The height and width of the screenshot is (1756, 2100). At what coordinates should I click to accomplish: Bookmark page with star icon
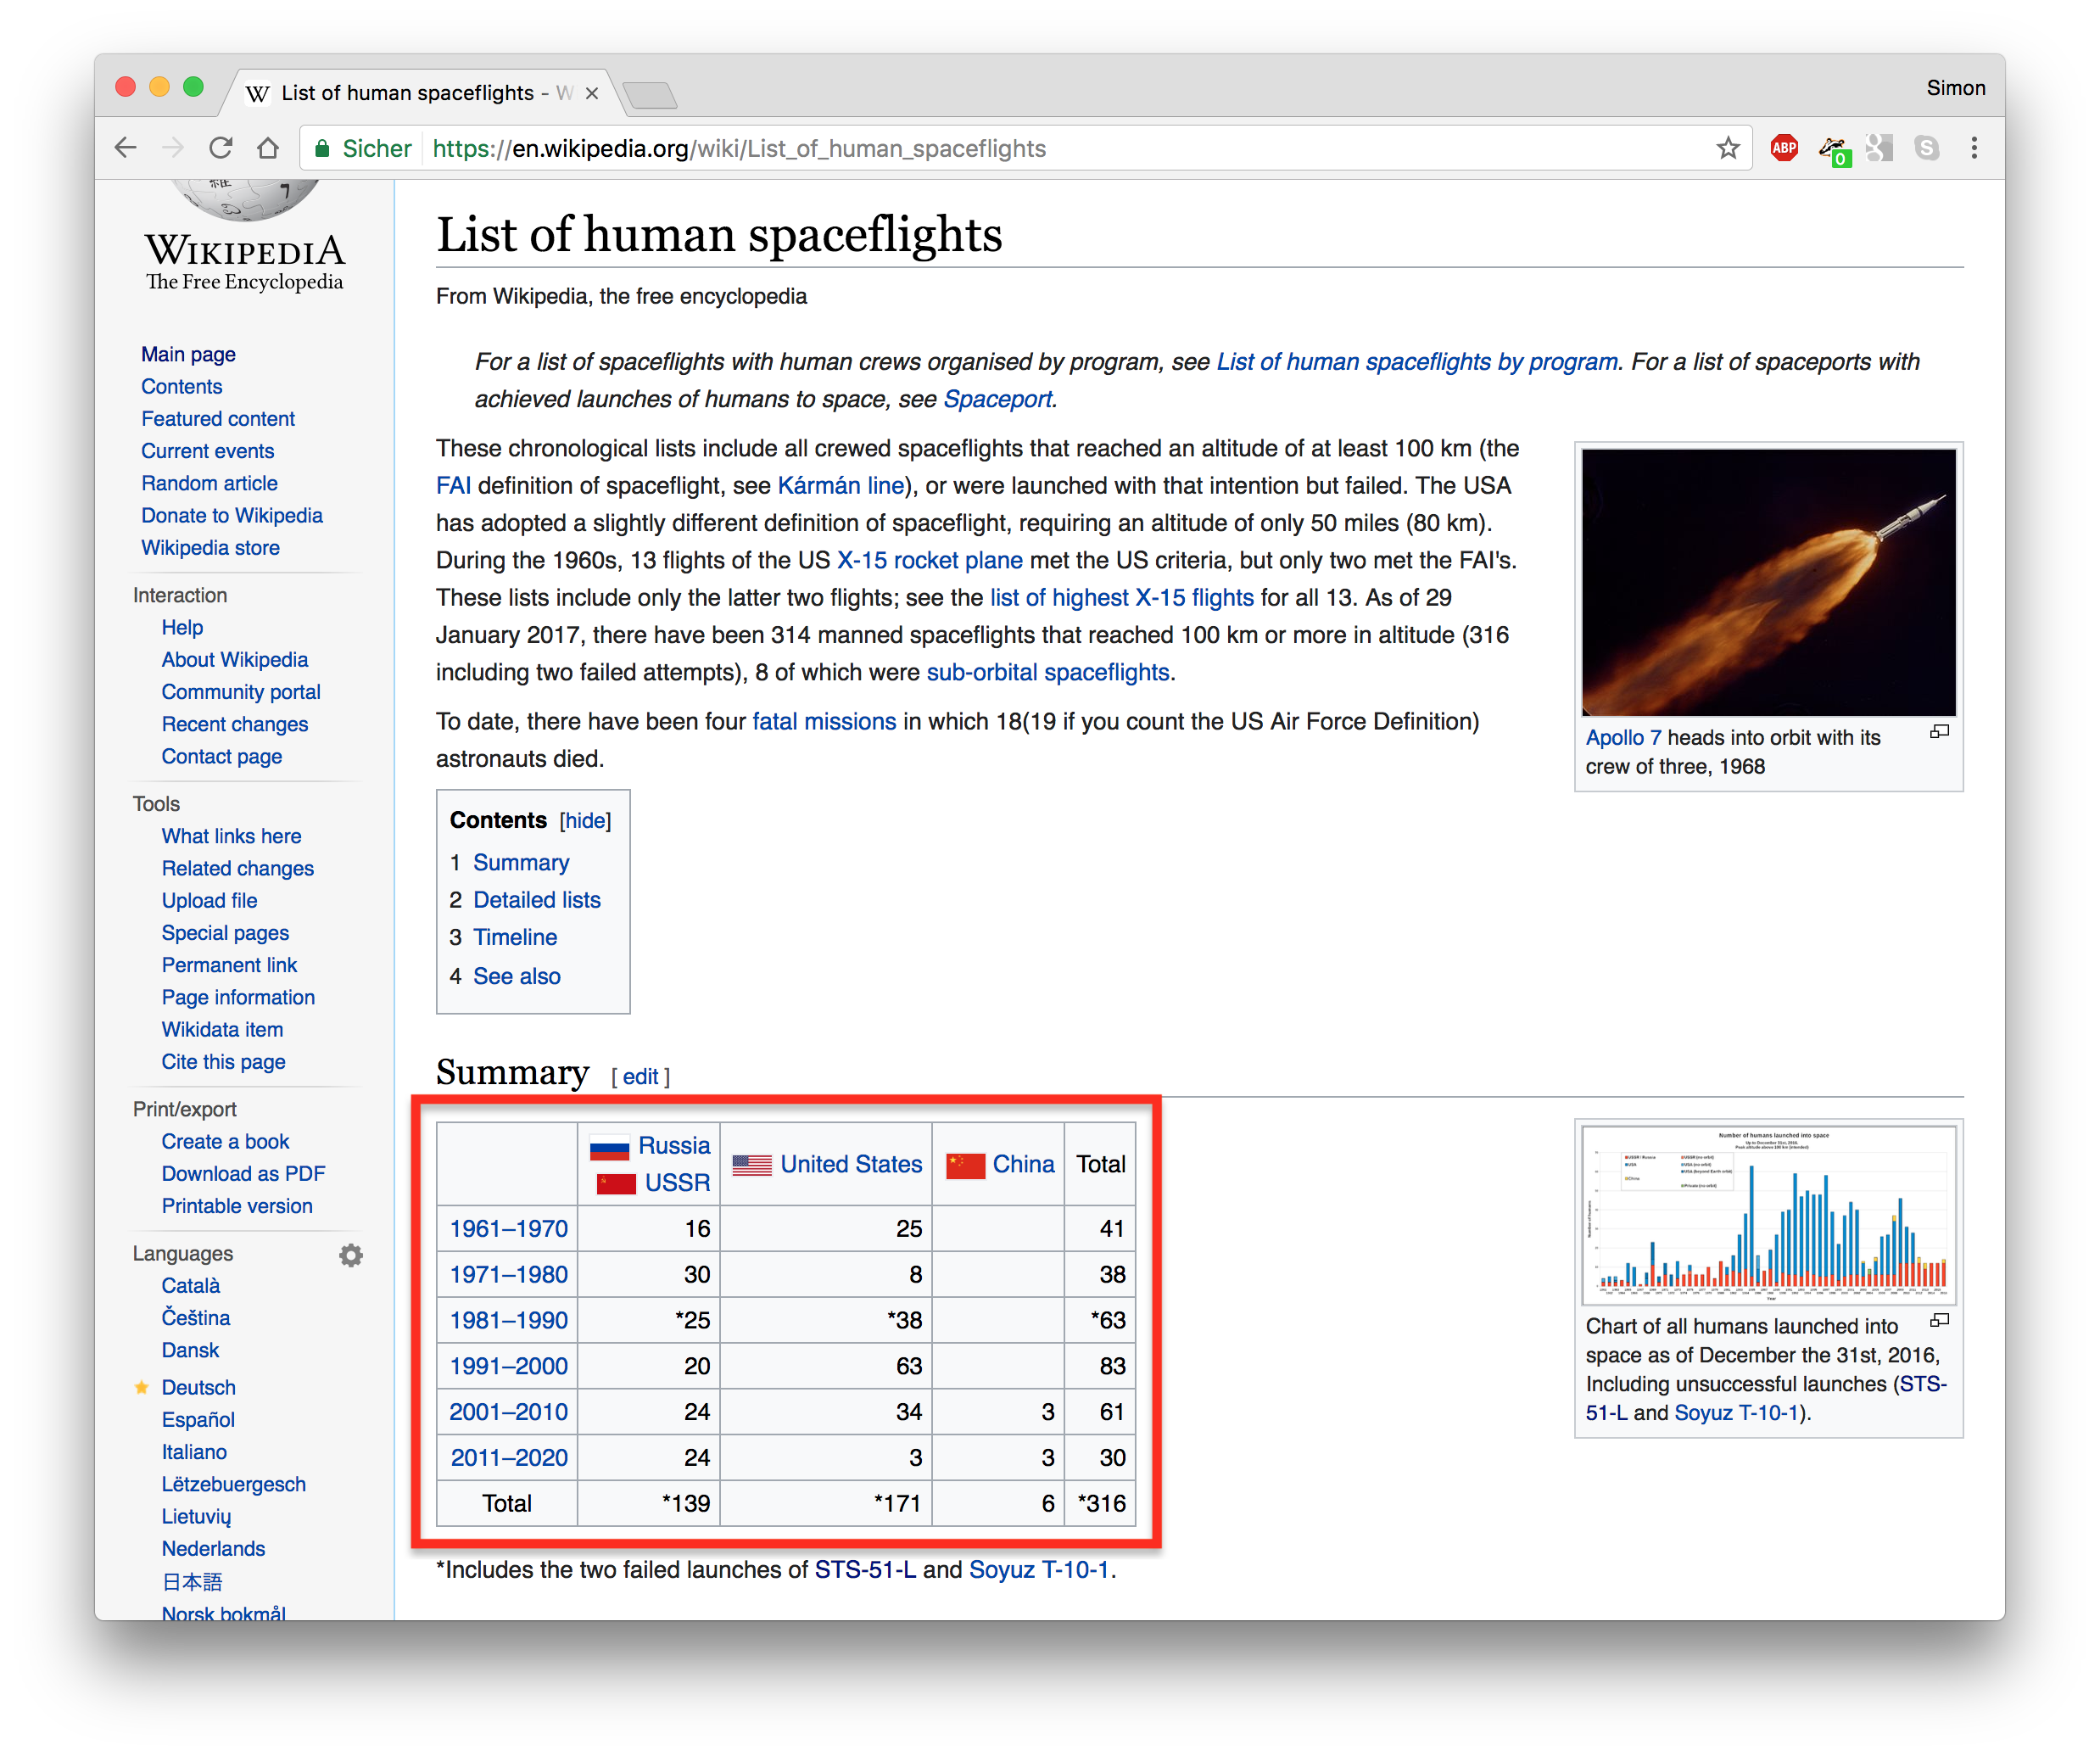coord(1727,148)
